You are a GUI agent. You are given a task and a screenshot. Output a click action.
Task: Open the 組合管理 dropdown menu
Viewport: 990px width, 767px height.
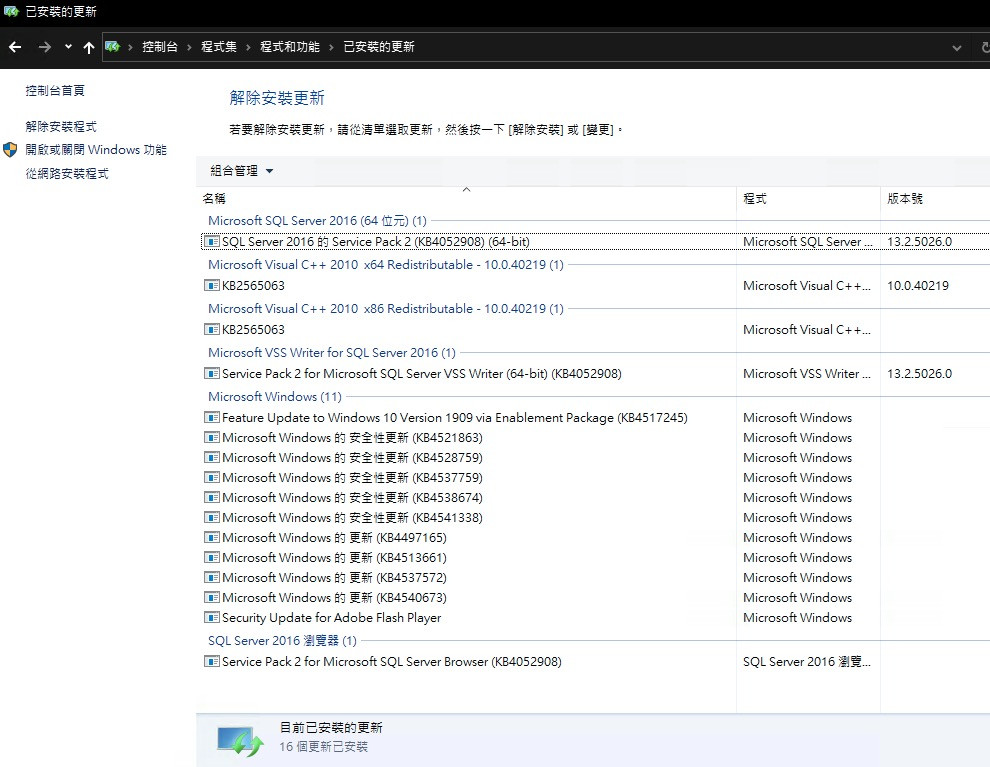click(x=242, y=170)
